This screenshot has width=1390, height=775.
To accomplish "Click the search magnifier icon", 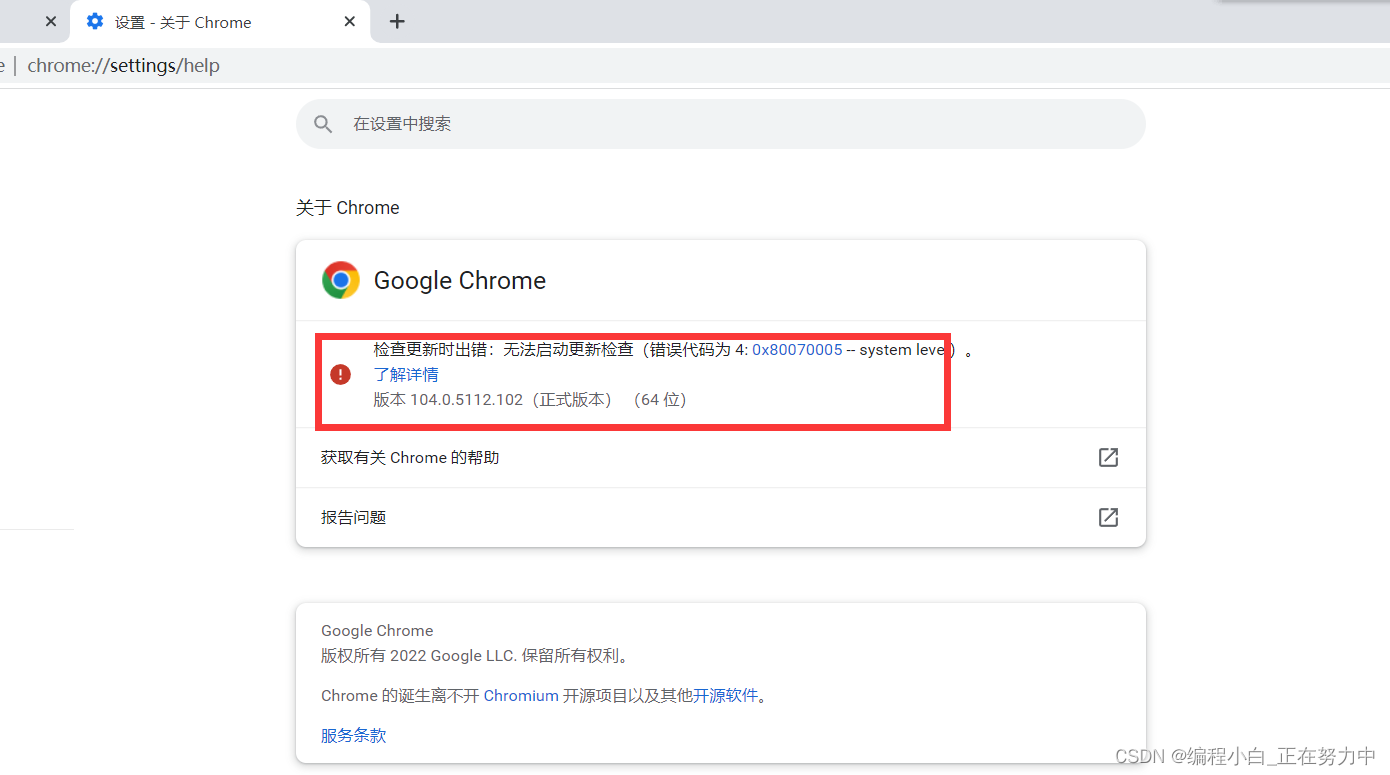I will coord(322,124).
